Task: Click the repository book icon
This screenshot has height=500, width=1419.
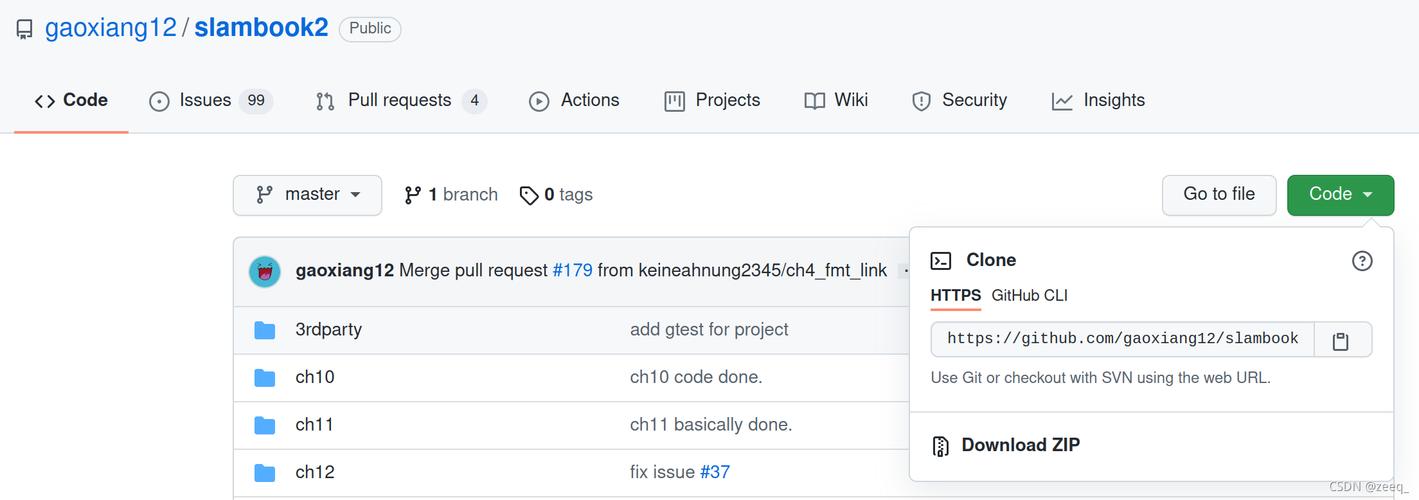Action: [x=24, y=29]
